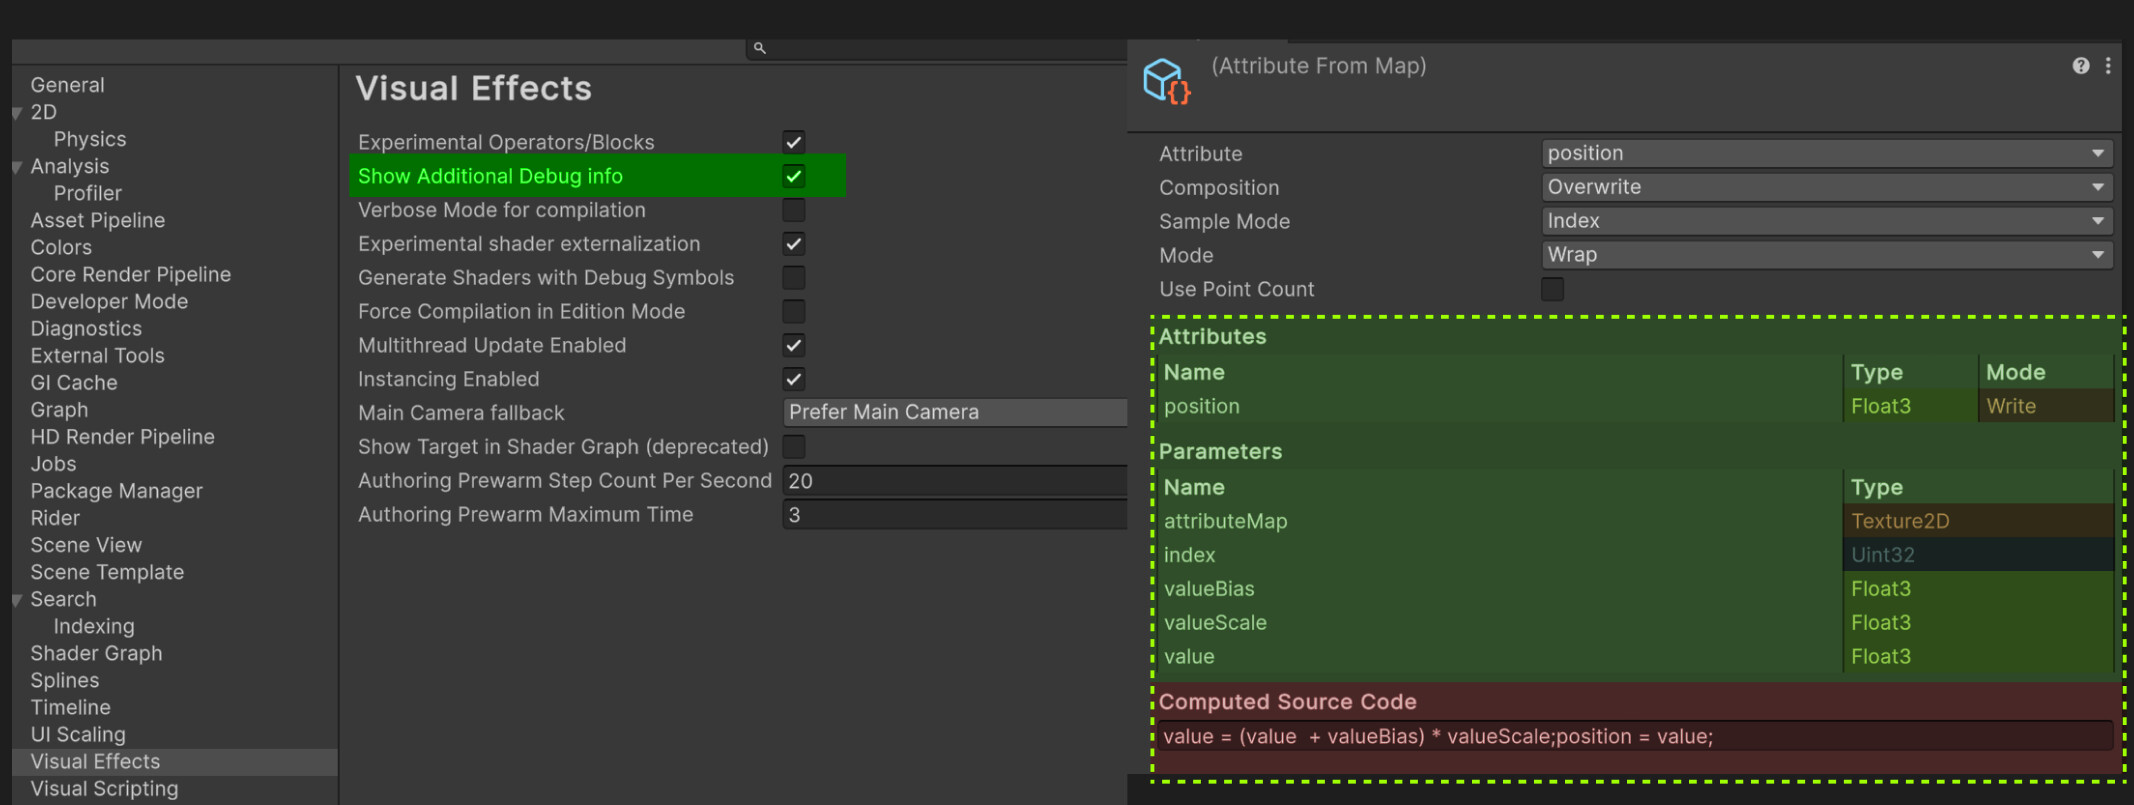
Task: Select Physics under 2D
Action: tap(90, 139)
